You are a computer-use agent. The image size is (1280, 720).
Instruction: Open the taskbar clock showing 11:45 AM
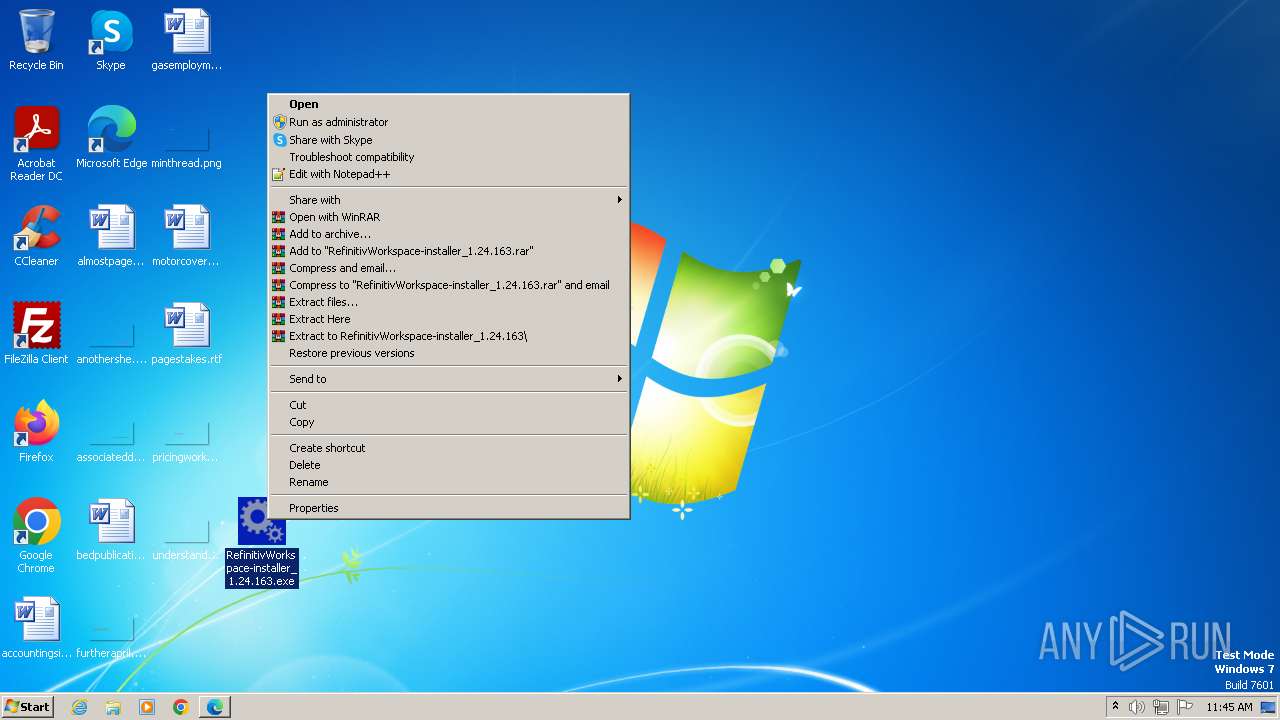(1229, 707)
